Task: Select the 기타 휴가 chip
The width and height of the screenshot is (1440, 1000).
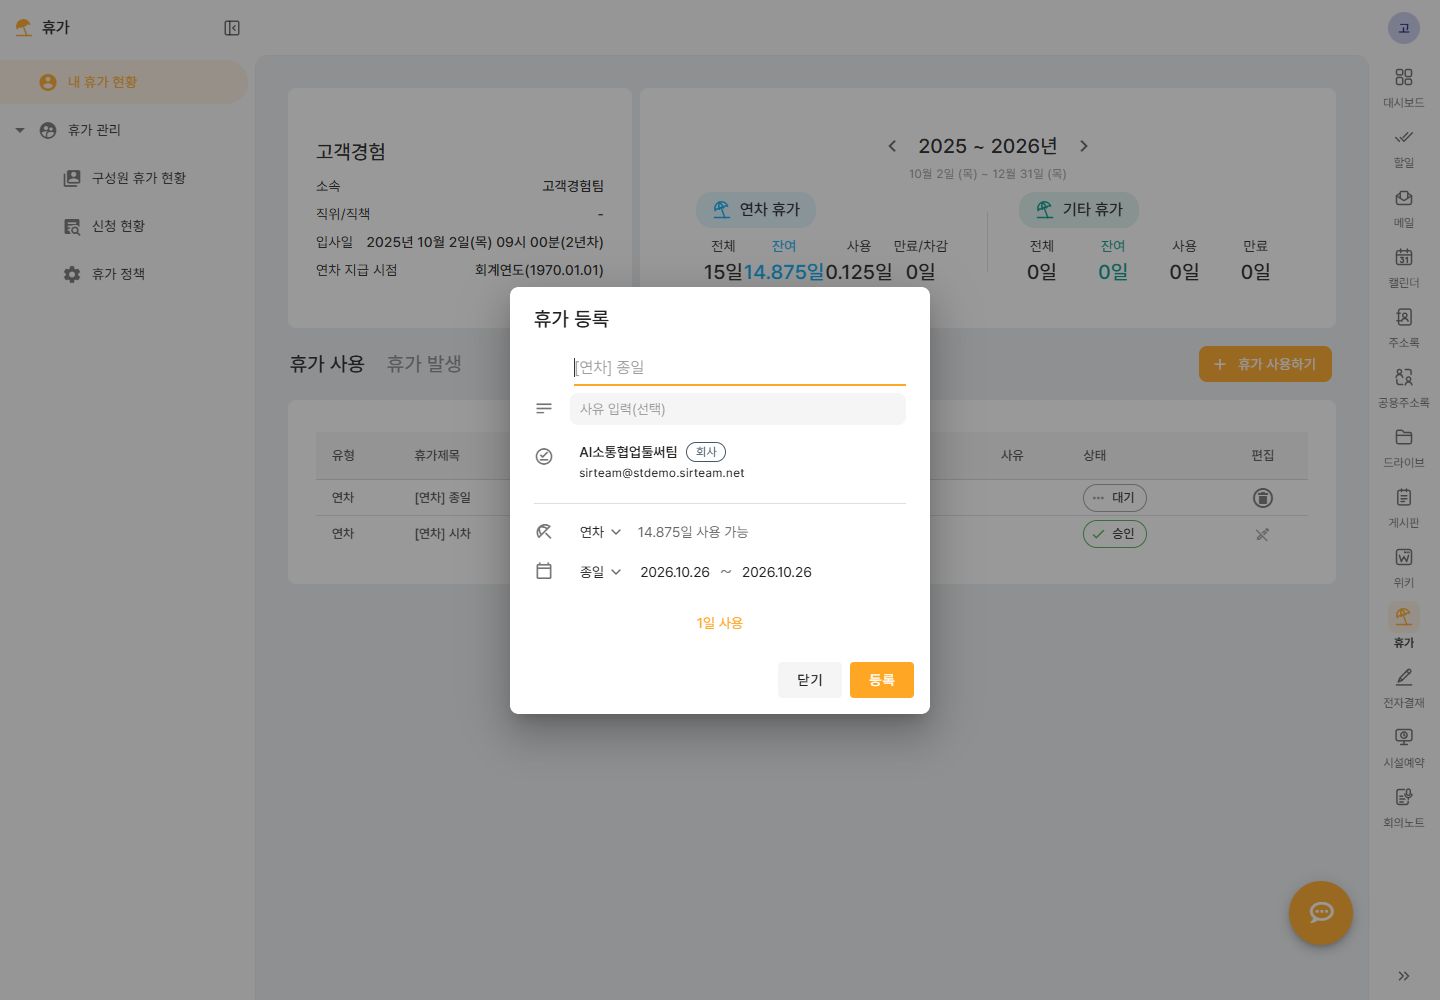Action: 1079,209
